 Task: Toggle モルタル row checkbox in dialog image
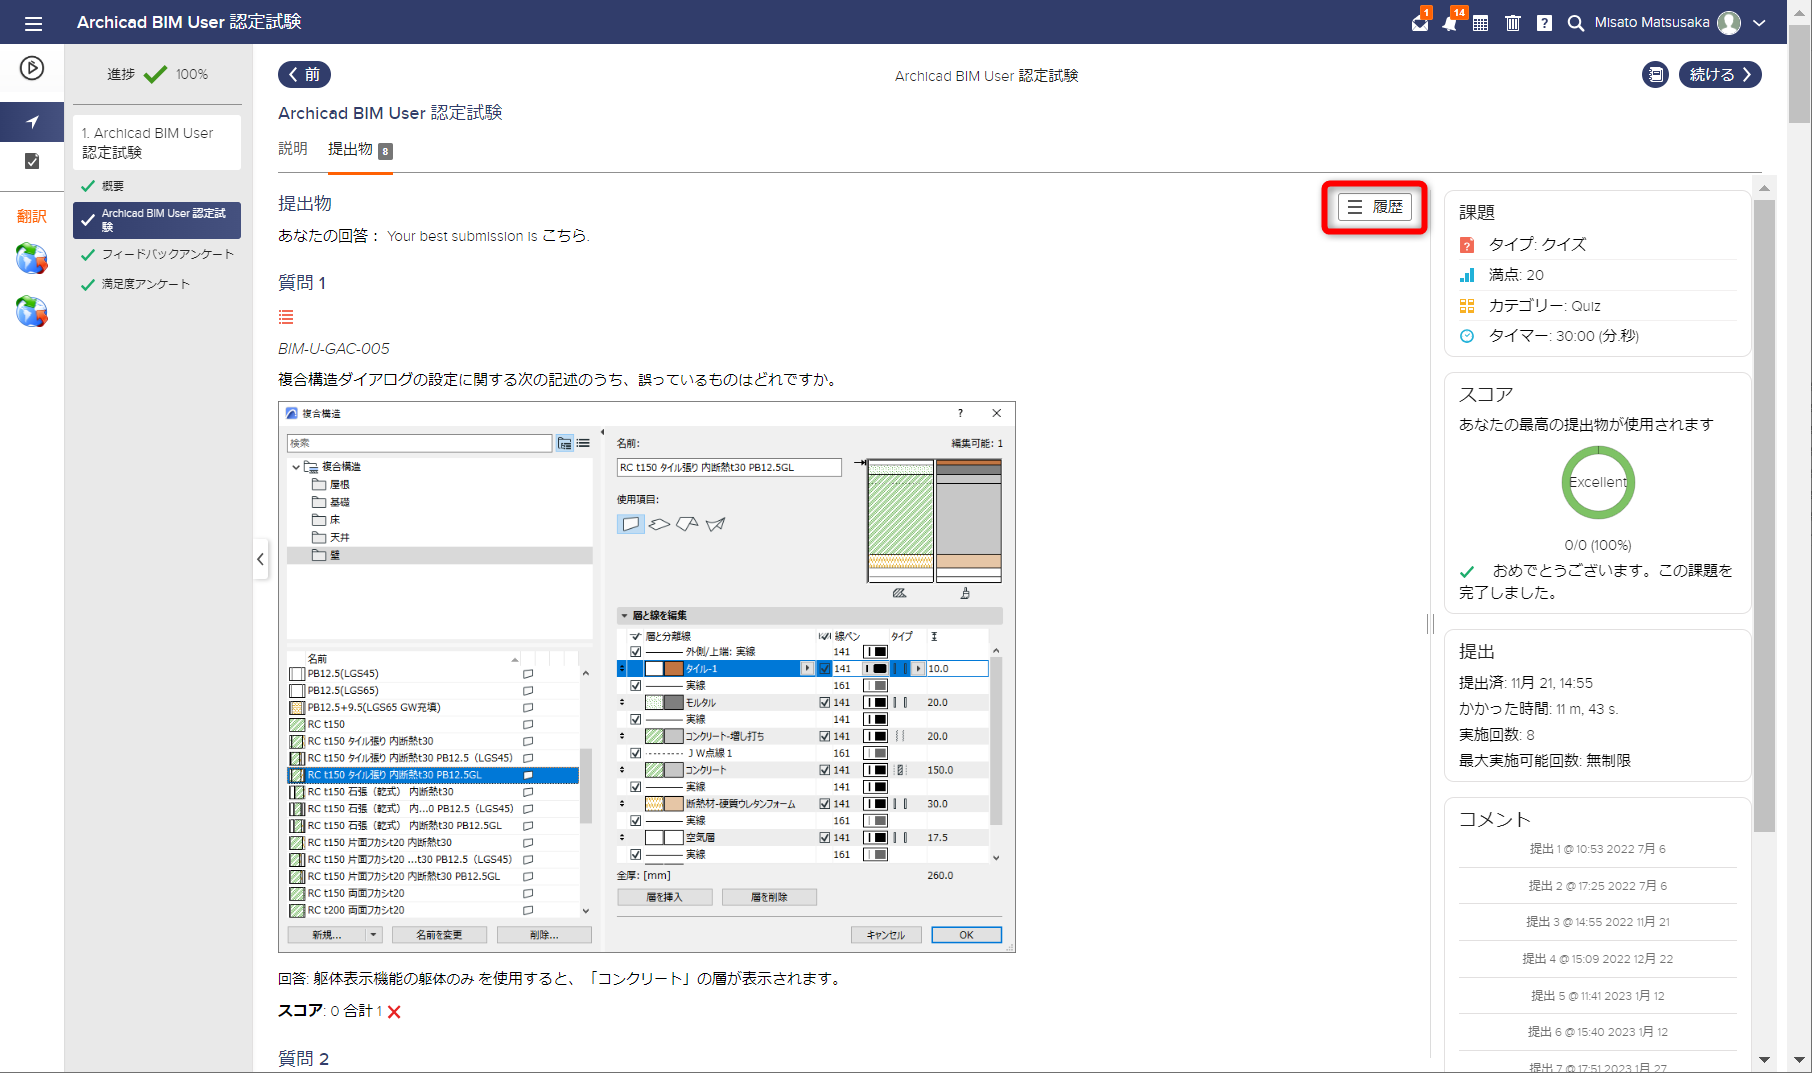click(826, 703)
